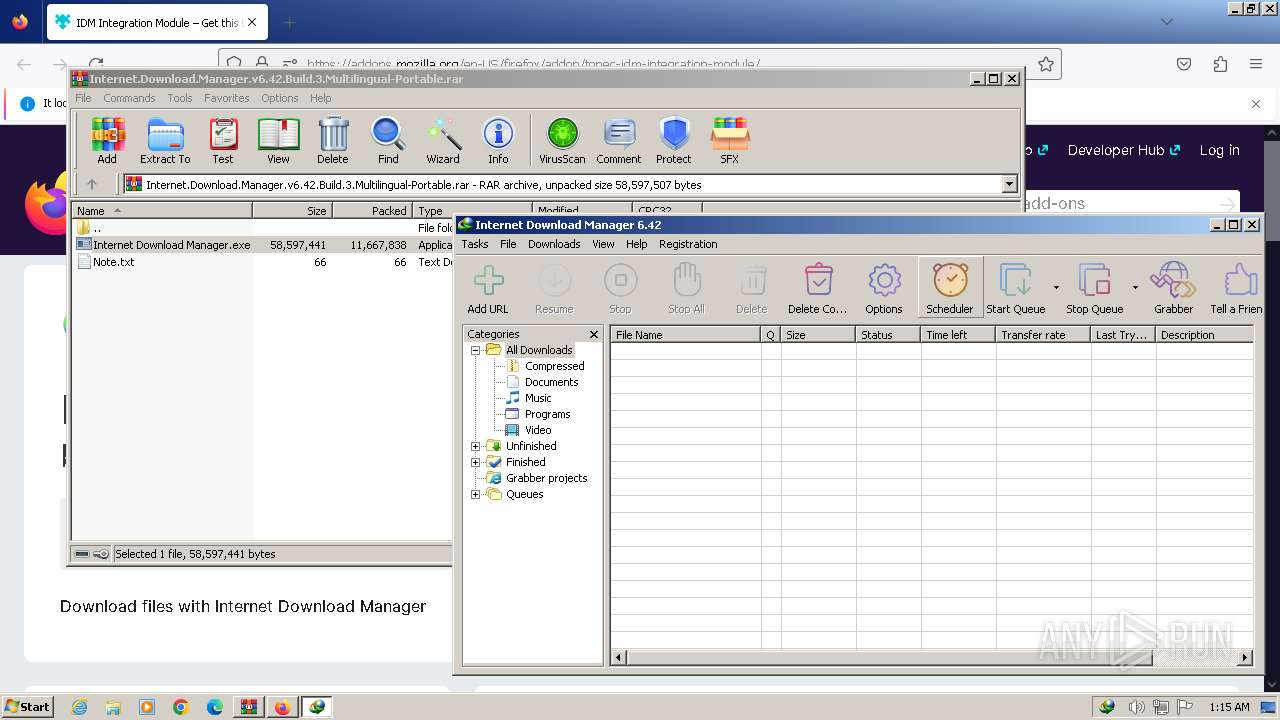
Task: Click the Comment icon in WinRAR
Action: coord(619,140)
